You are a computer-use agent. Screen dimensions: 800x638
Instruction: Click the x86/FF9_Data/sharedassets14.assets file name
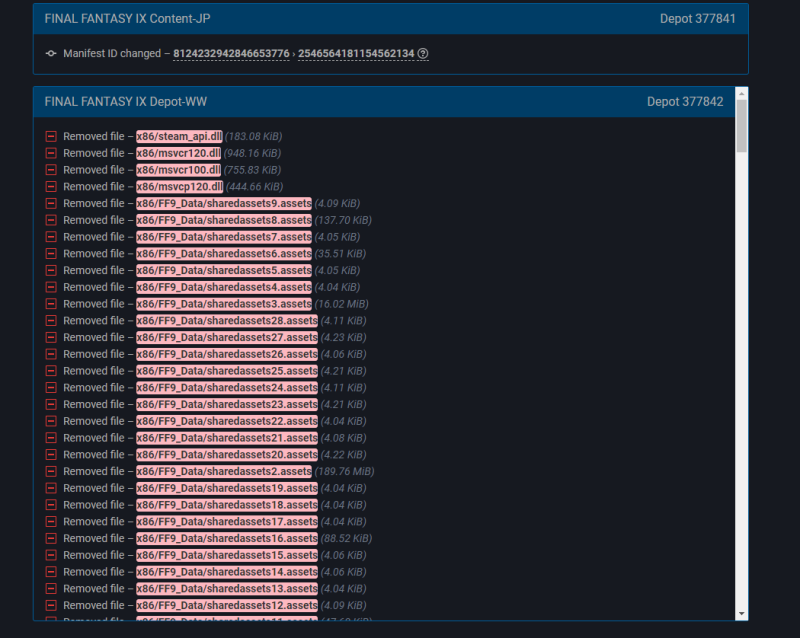(227, 572)
